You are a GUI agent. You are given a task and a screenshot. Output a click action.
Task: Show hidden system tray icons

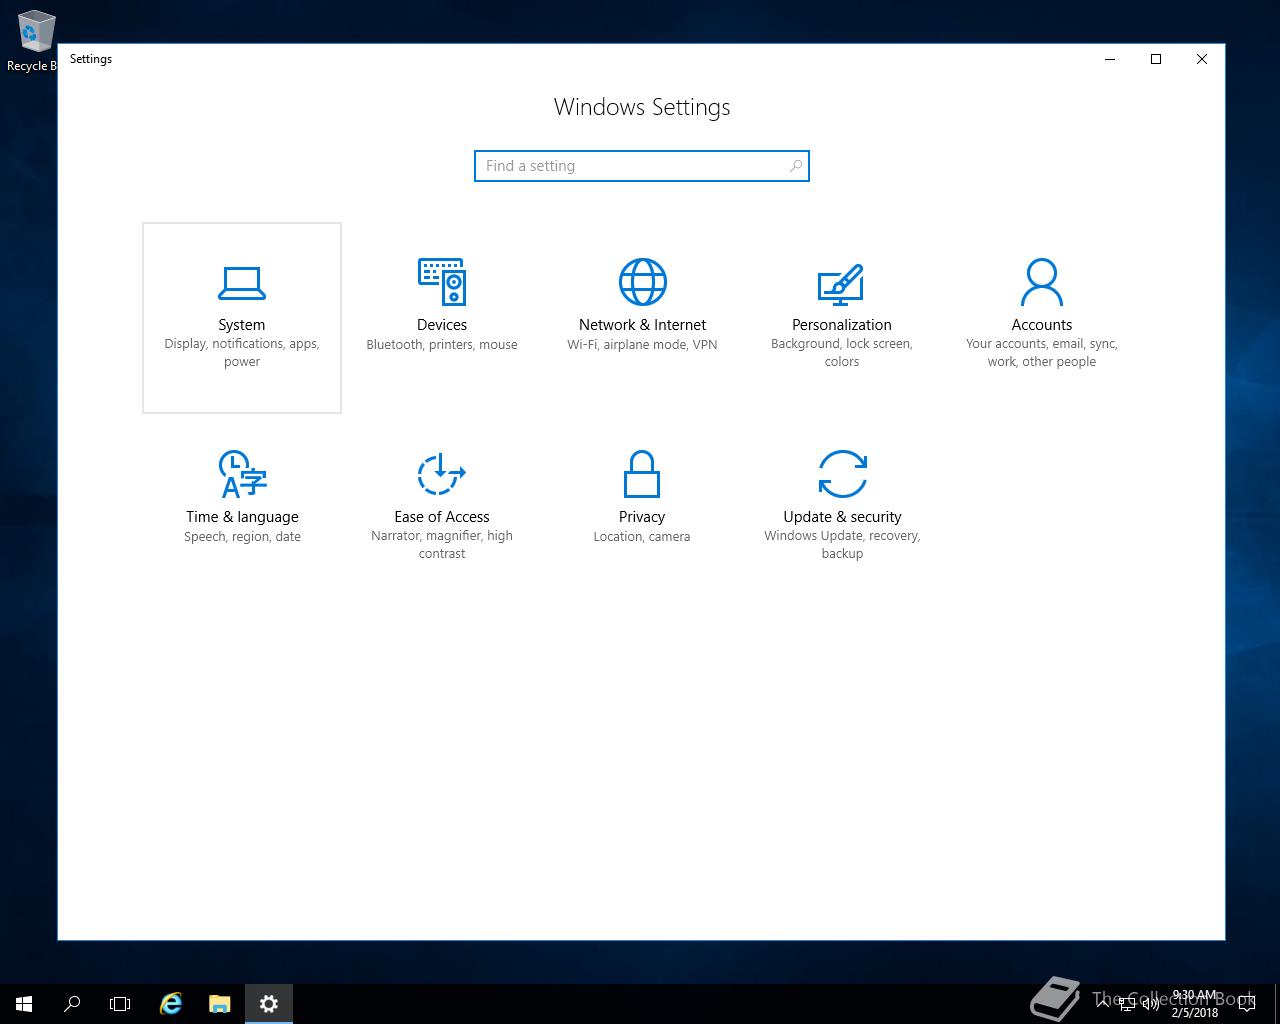(x=1102, y=1004)
